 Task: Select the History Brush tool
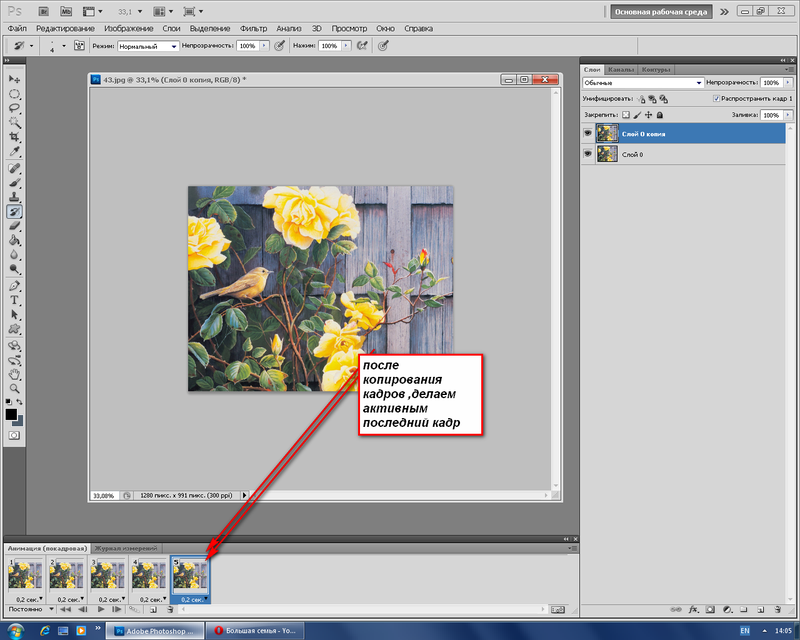[14, 211]
